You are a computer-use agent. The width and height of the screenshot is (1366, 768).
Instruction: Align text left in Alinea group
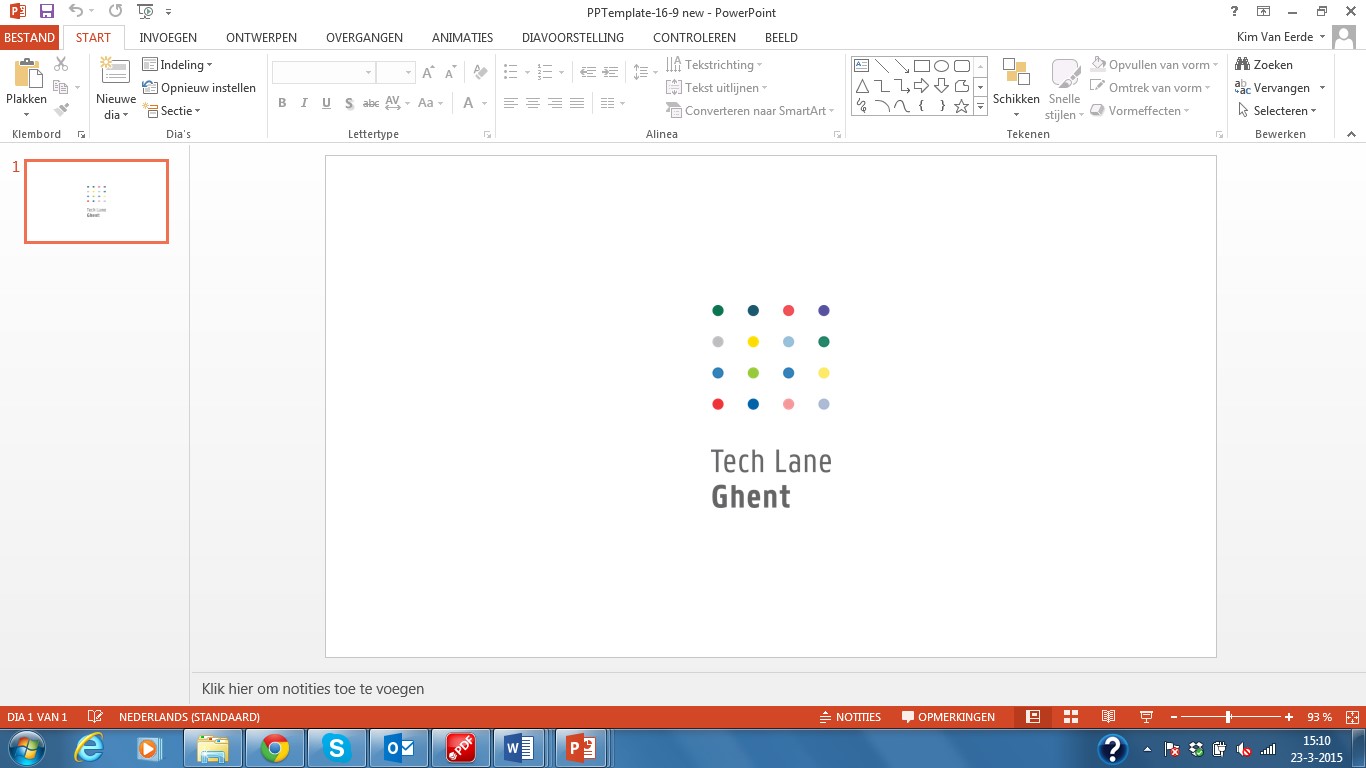[511, 103]
